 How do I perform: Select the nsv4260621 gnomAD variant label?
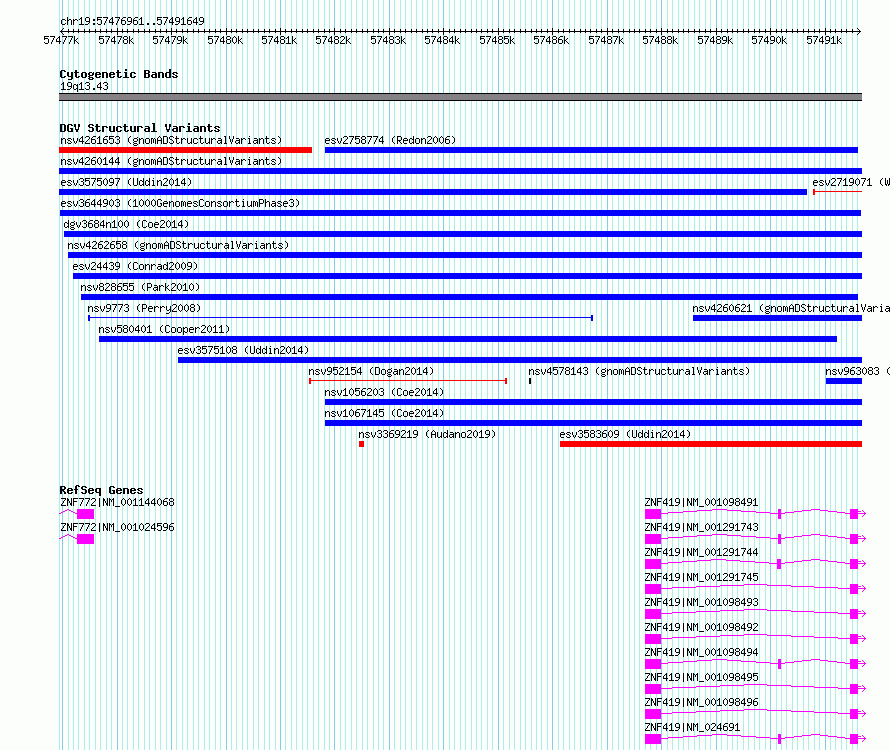[791, 308]
